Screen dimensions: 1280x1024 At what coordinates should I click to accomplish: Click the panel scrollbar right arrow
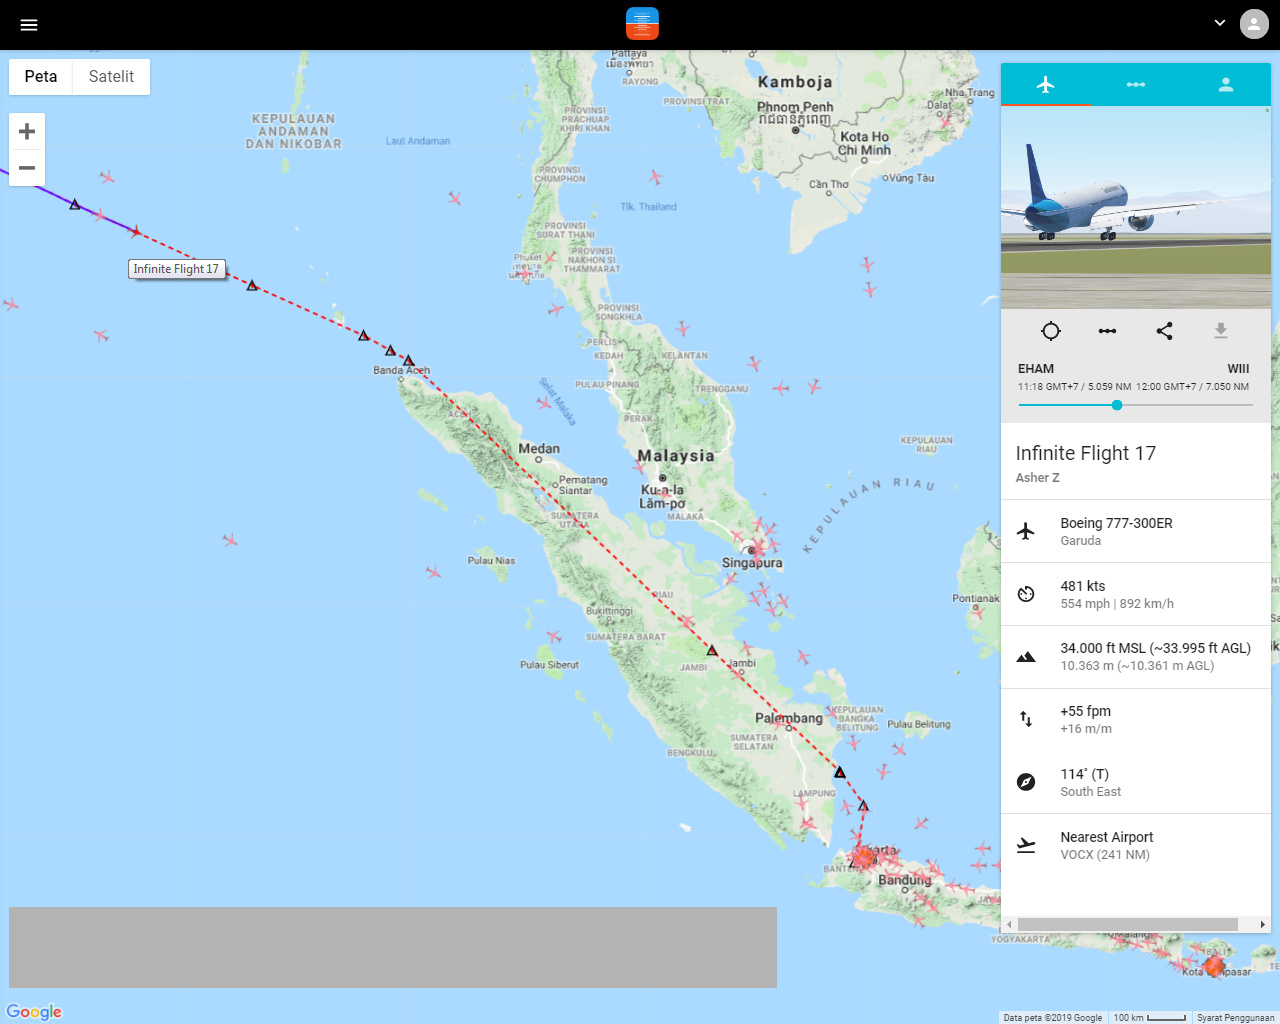[x=1262, y=925]
